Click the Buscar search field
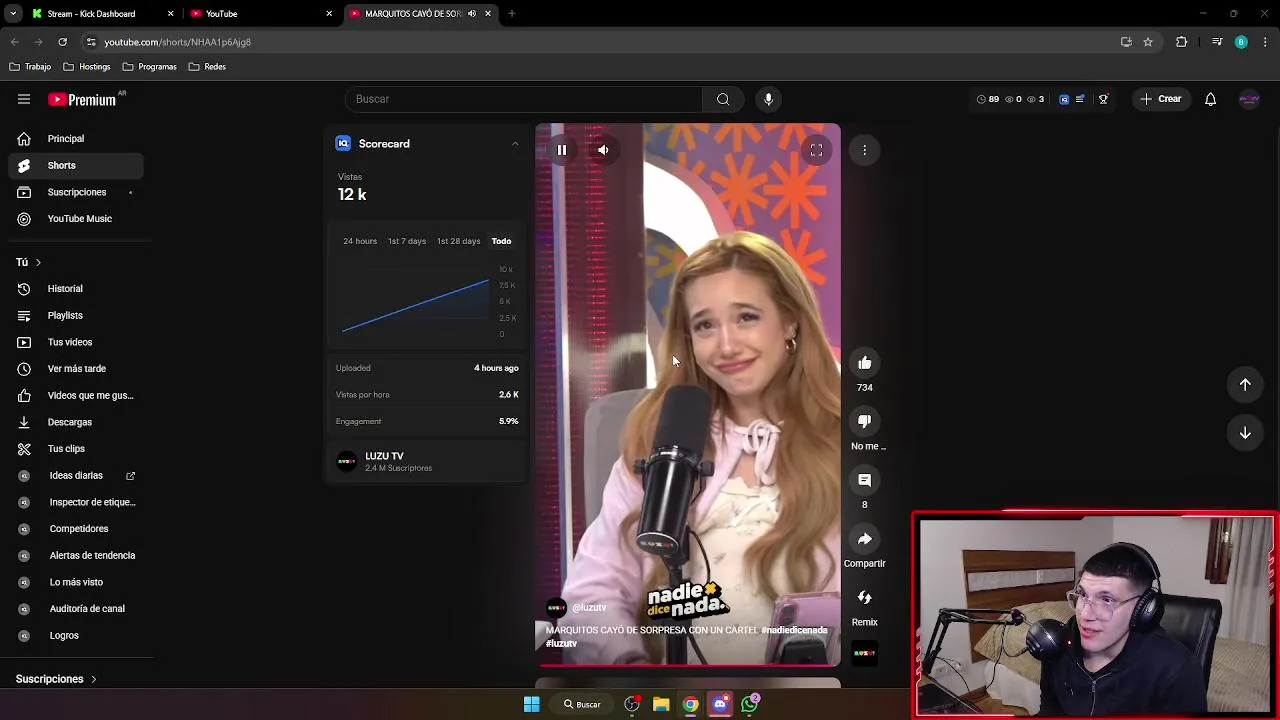Viewport: 1280px width, 720px height. [x=524, y=99]
